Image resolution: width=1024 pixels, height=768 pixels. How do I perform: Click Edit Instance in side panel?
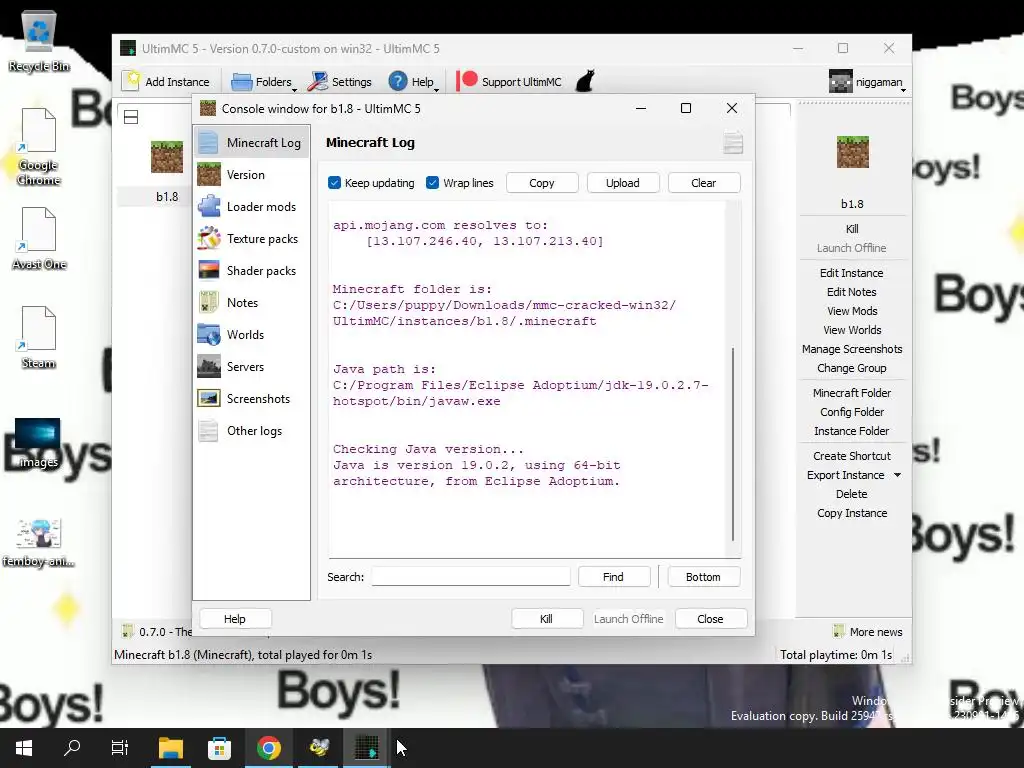(852, 272)
